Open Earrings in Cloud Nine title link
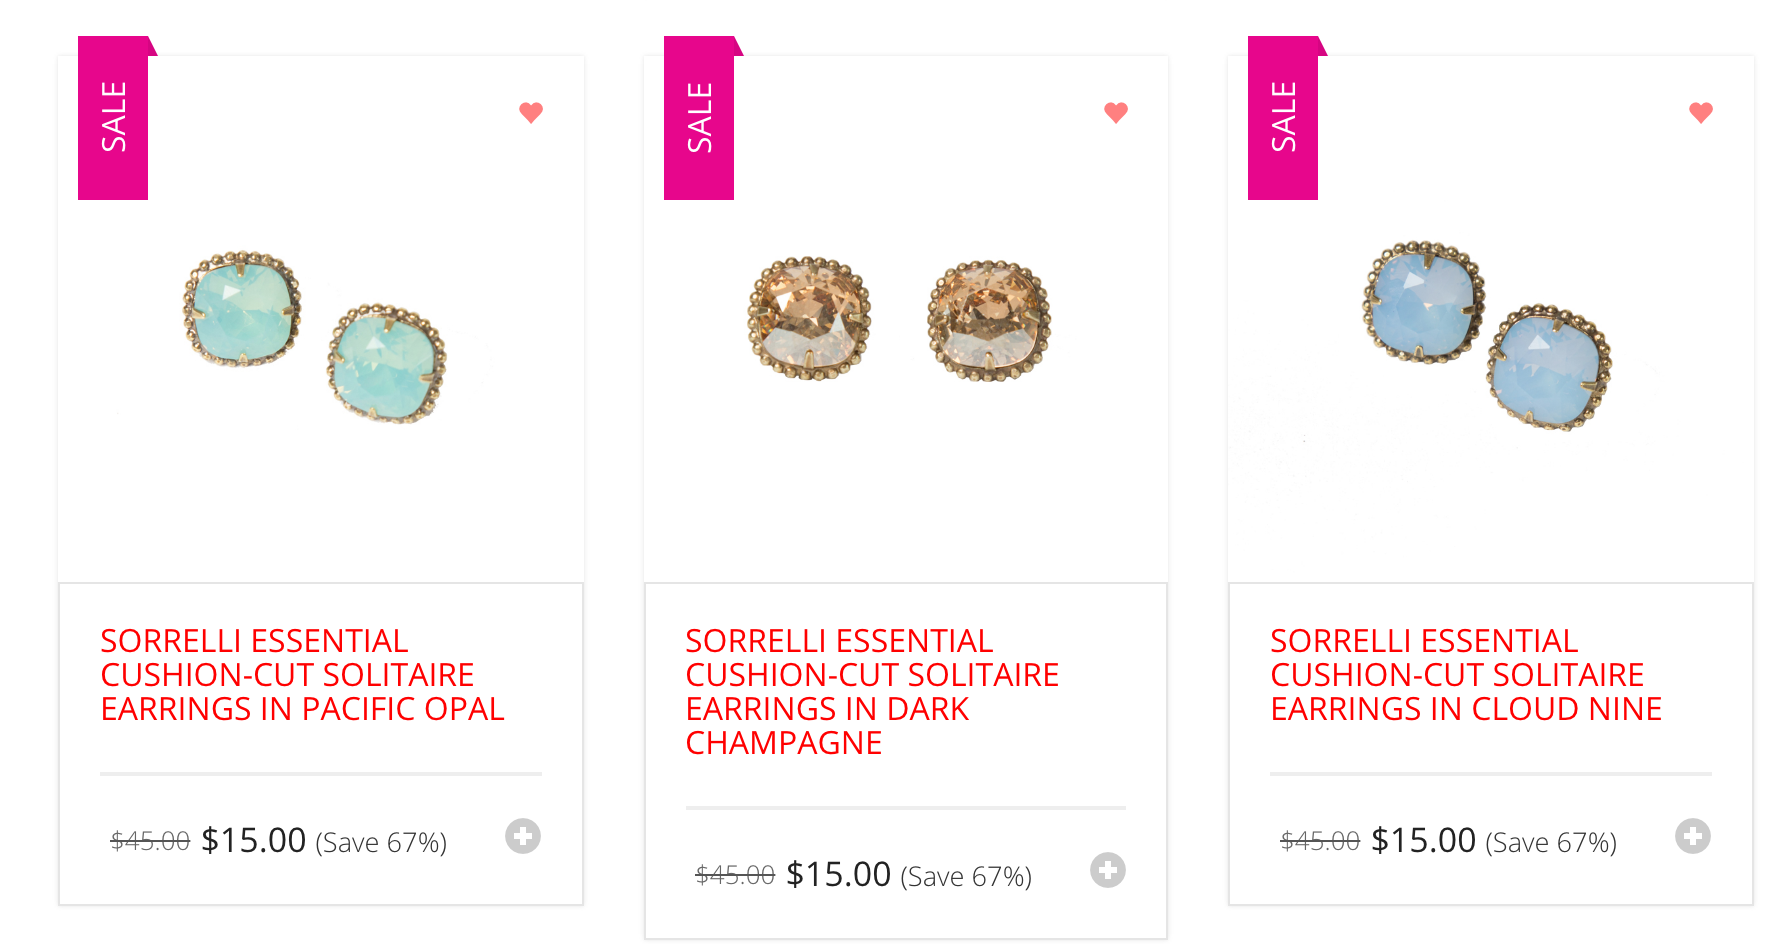Image resolution: width=1784 pixels, height=944 pixels. 1466,675
